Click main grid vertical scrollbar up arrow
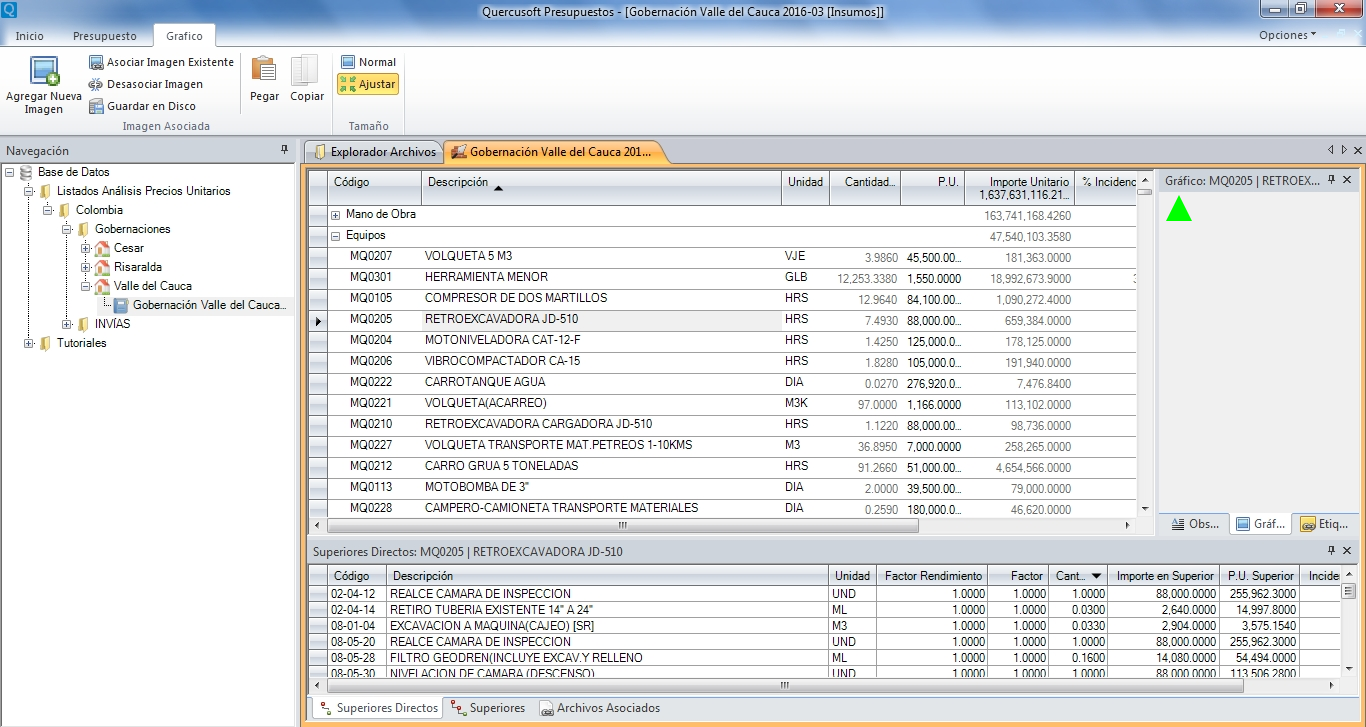Viewport: 1366px width, 727px height. pyautogui.click(x=1145, y=179)
